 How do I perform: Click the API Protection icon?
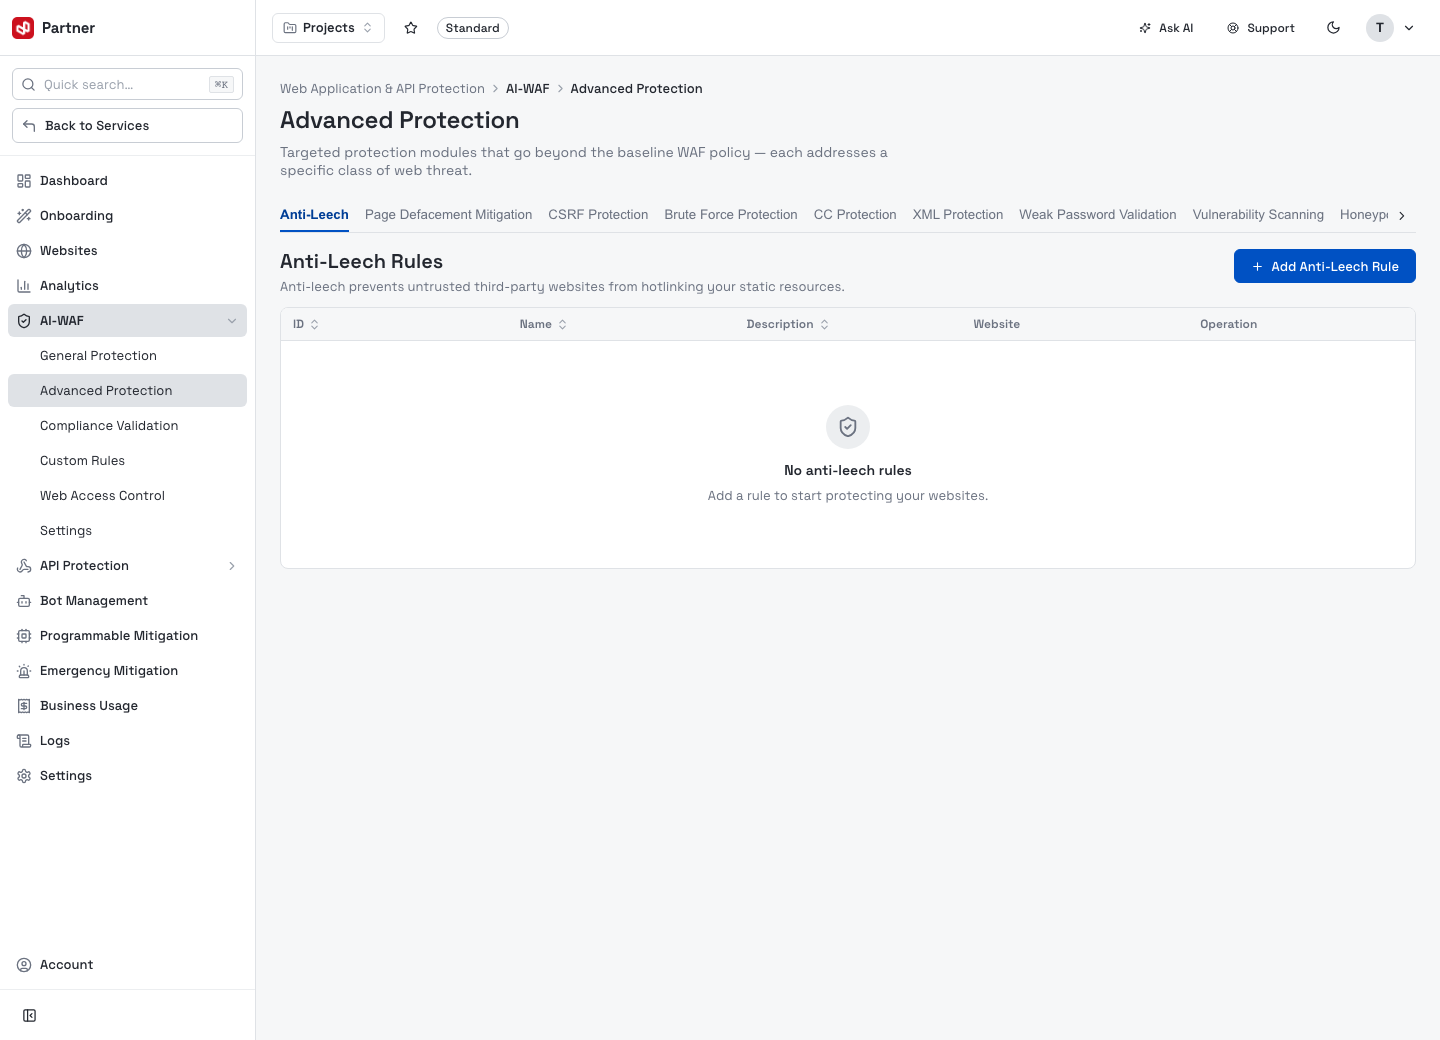coord(24,566)
